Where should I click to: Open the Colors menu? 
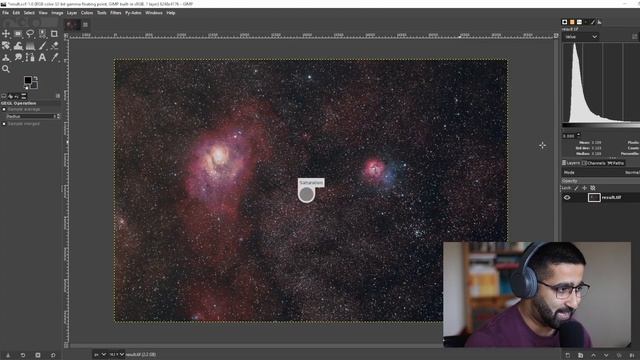pyautogui.click(x=87, y=13)
